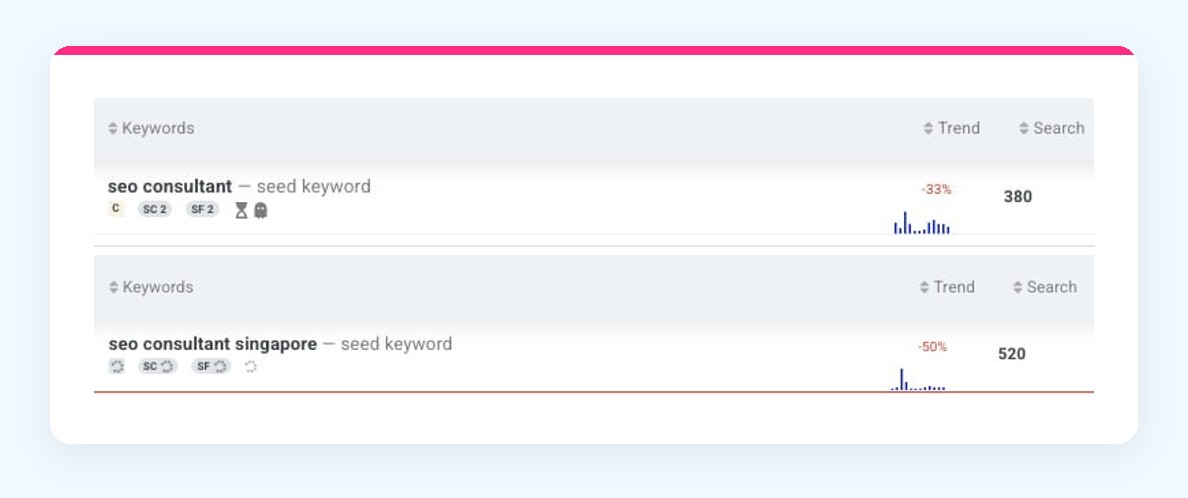Click the first loading badge under seo consultant singapore
Screen dimensions: 1188x498
[117, 367]
